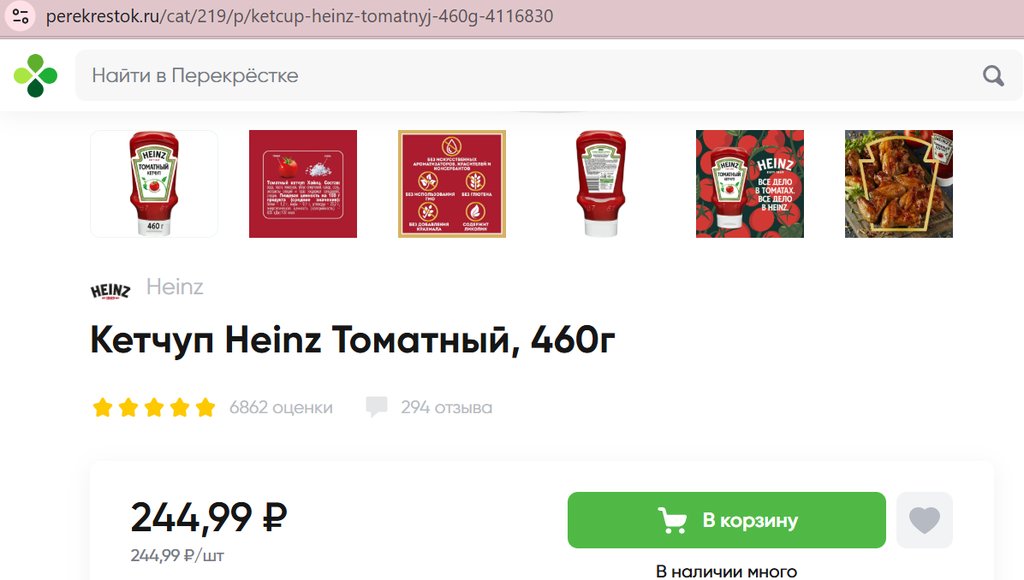Viewport: 1024px width, 580px height.
Task: Click the five-star rating
Action: (154, 408)
